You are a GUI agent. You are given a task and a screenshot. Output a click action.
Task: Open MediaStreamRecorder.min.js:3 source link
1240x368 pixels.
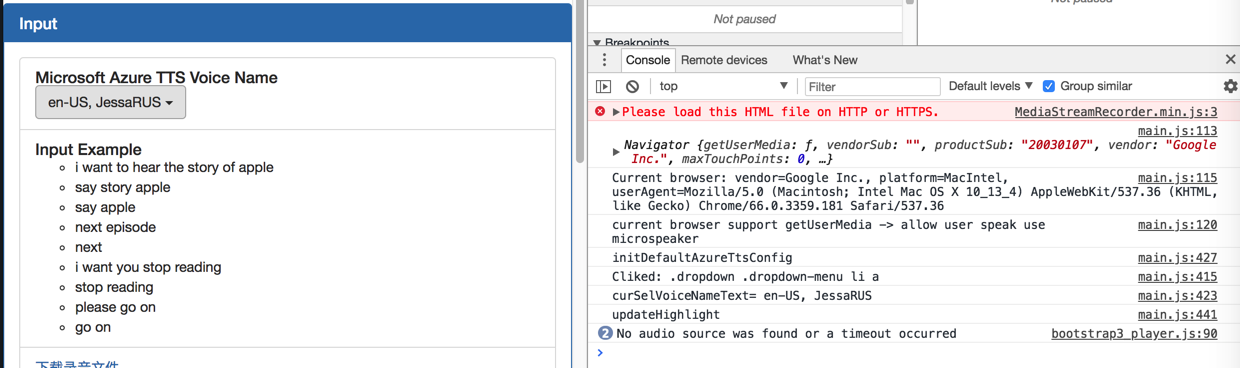click(x=1116, y=112)
